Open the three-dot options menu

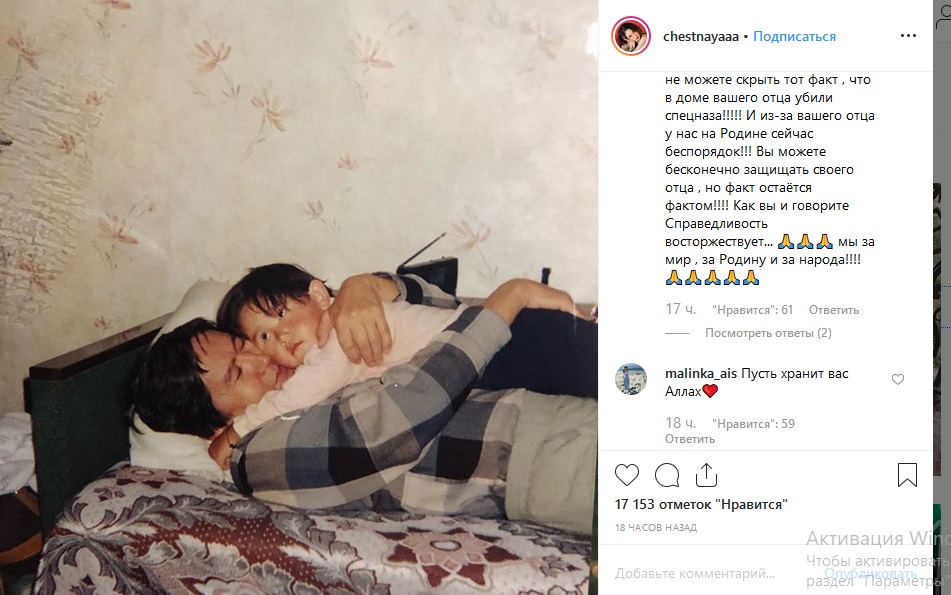pos(908,36)
